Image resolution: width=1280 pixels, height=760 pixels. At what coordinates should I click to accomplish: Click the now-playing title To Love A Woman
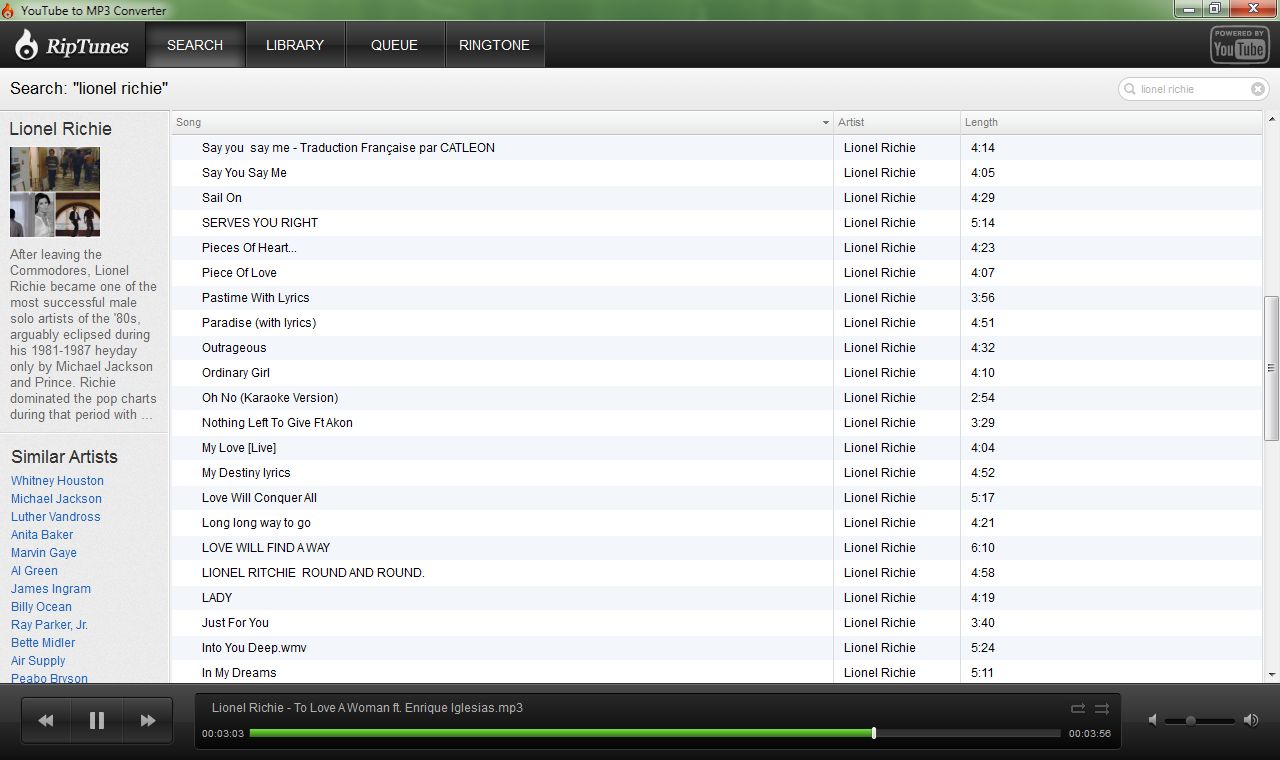point(367,708)
